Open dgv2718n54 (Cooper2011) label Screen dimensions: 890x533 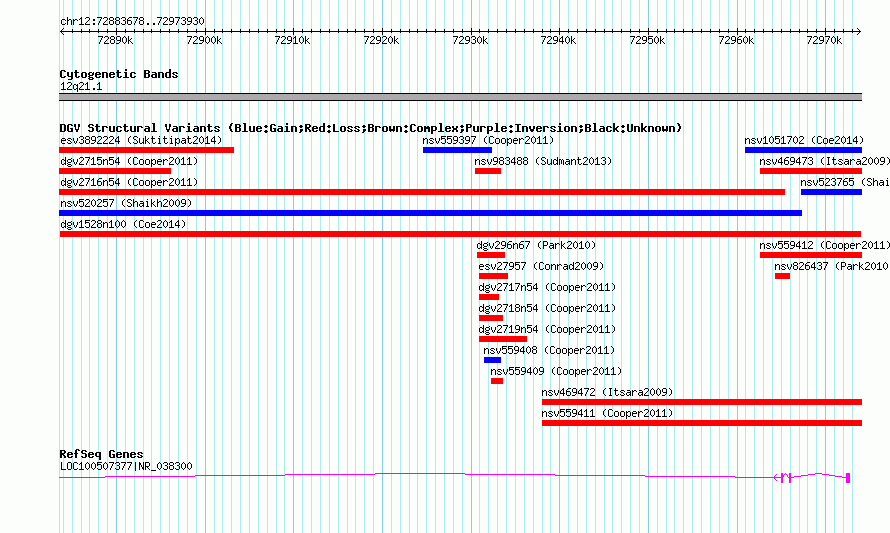[x=547, y=308]
